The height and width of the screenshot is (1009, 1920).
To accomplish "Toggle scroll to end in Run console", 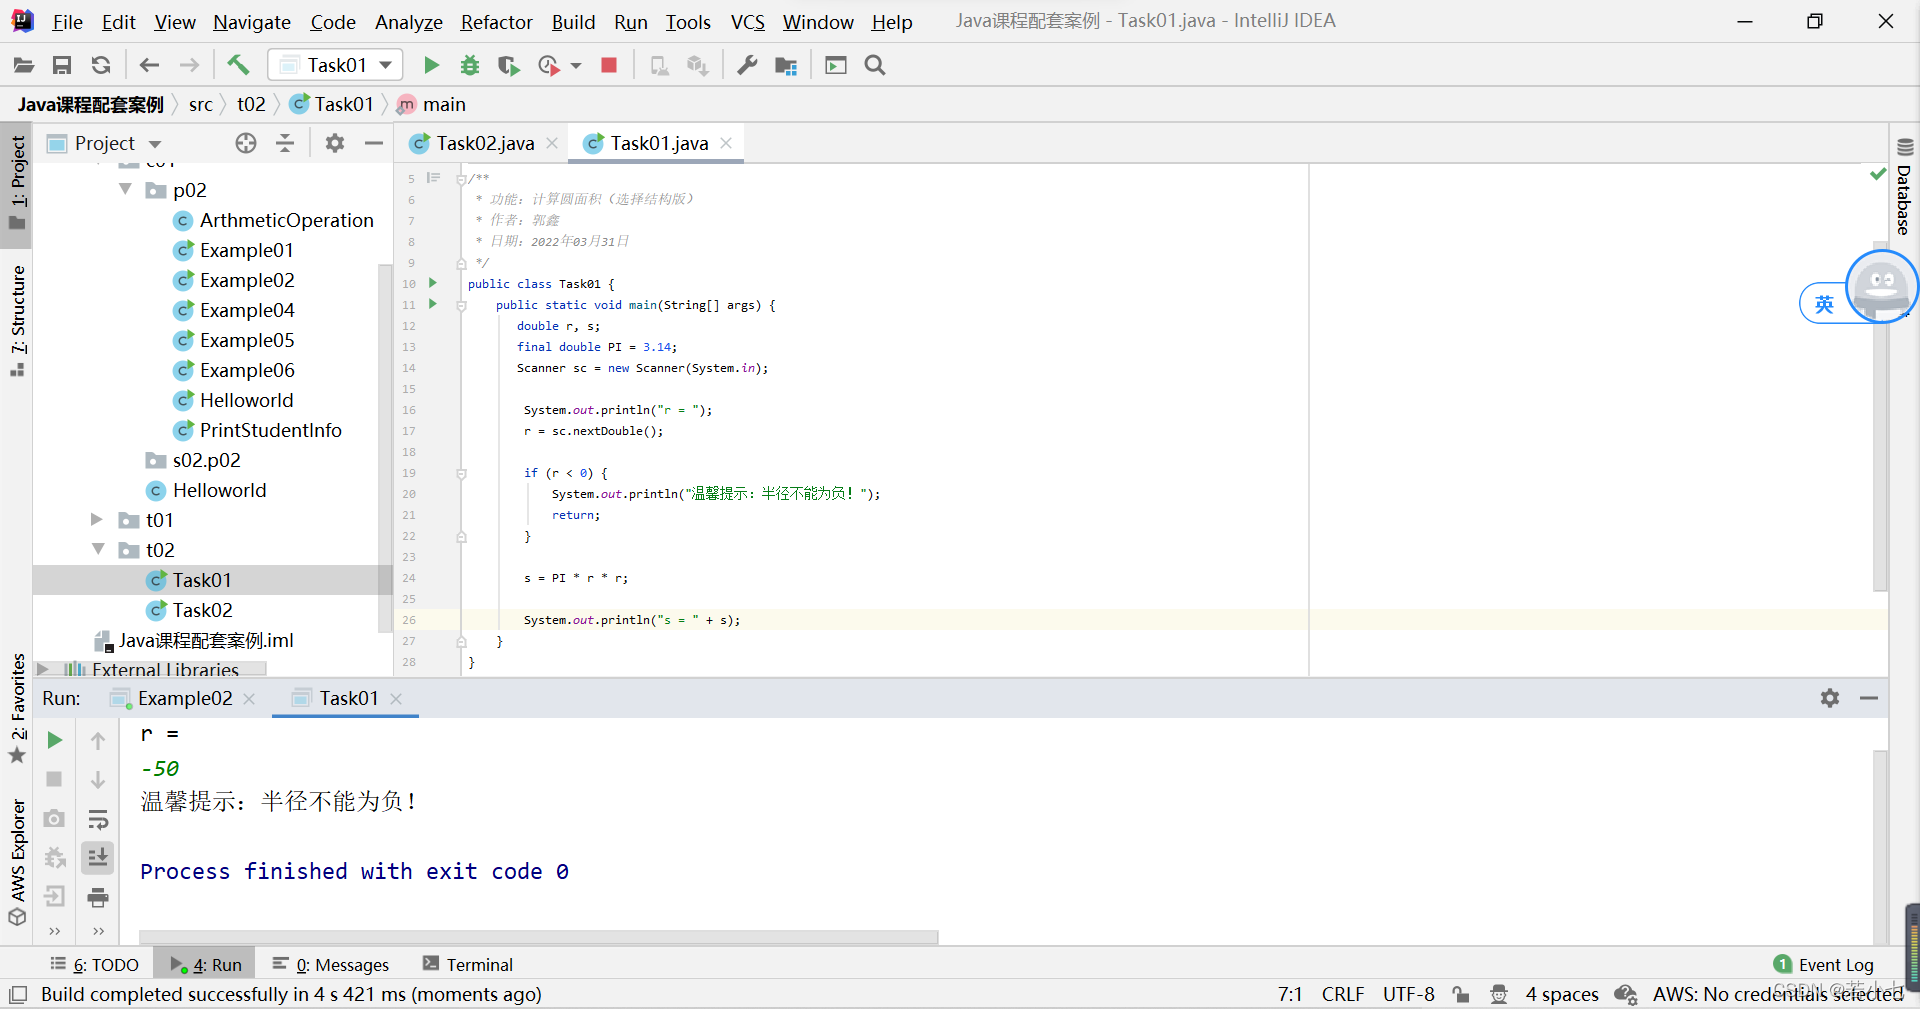I will [98, 858].
